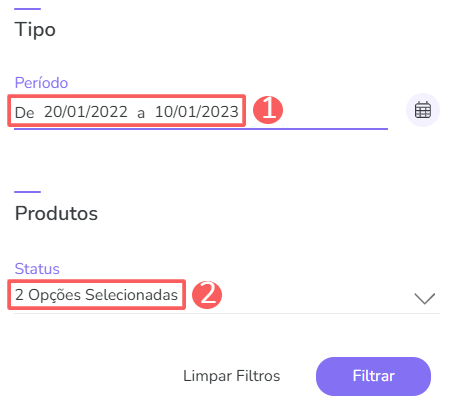The width and height of the screenshot is (452, 410).
Task: Click the year 2023 in end date
Action: [220, 112]
